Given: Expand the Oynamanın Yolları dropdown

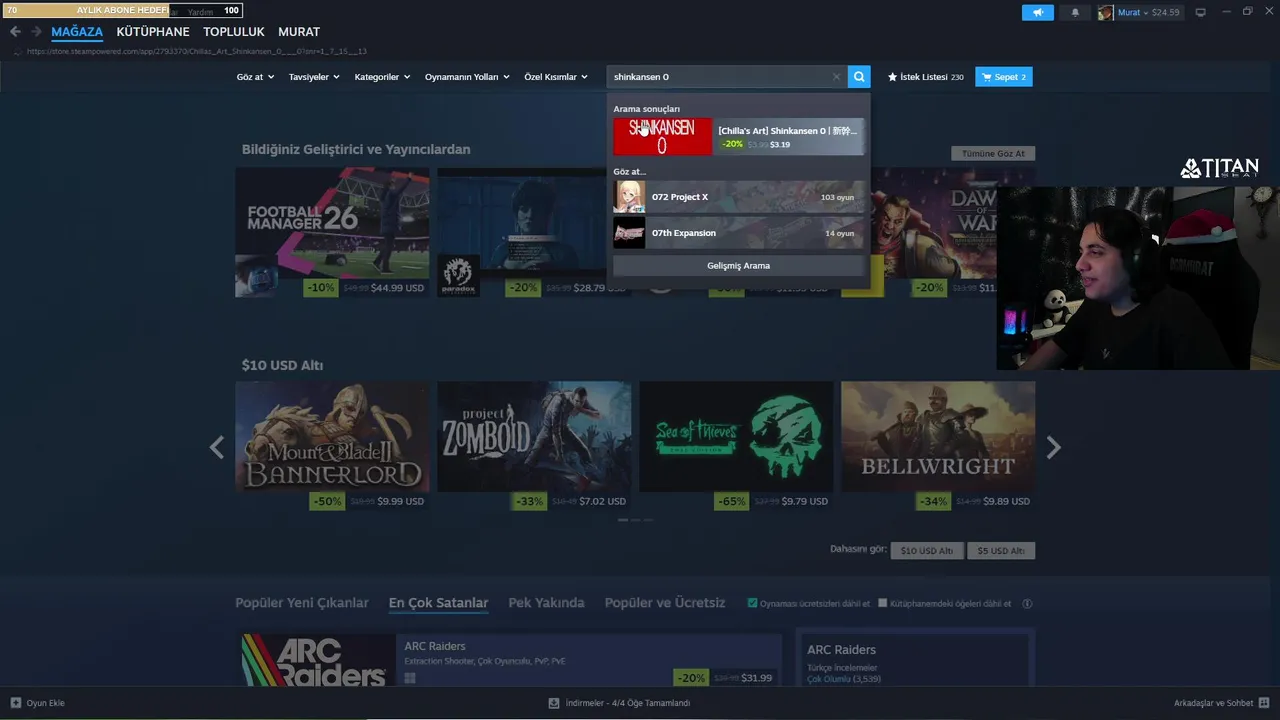Looking at the screenshot, I should tap(467, 77).
